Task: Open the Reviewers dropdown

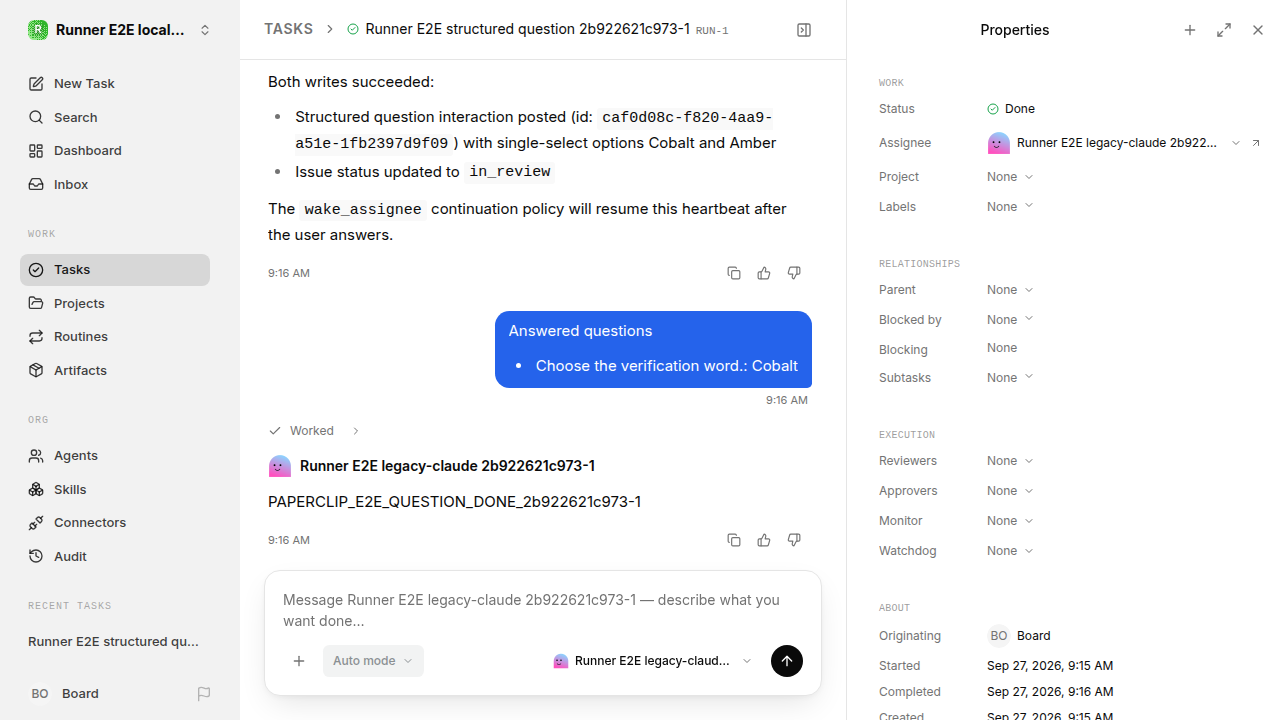Action: pos(1010,461)
